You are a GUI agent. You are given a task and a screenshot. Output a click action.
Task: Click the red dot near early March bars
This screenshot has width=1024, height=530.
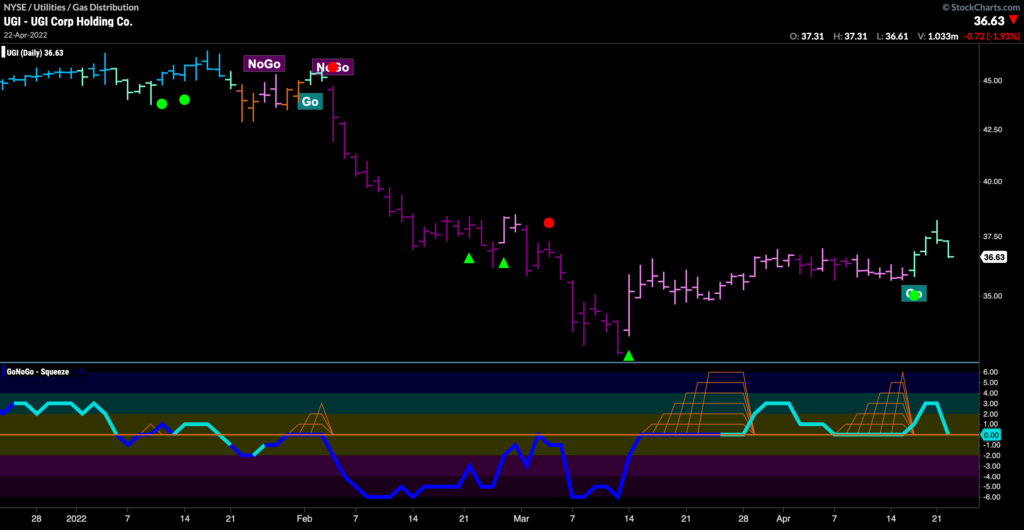549,223
